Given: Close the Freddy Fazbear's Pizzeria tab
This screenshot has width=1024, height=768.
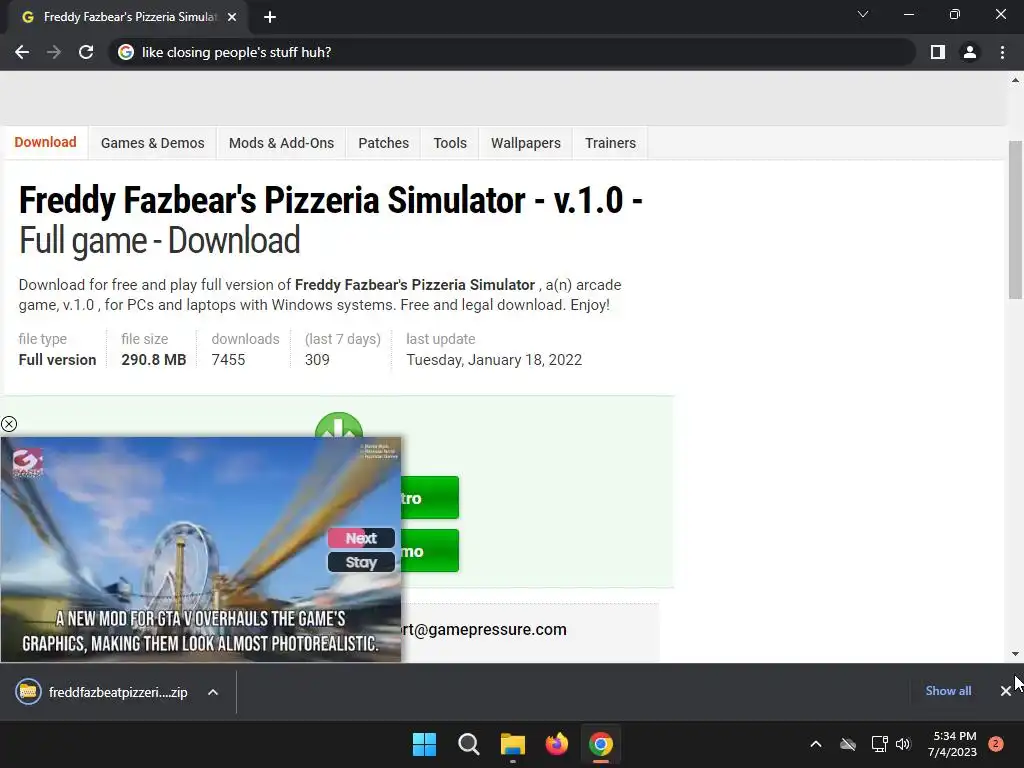Looking at the screenshot, I should (x=232, y=17).
